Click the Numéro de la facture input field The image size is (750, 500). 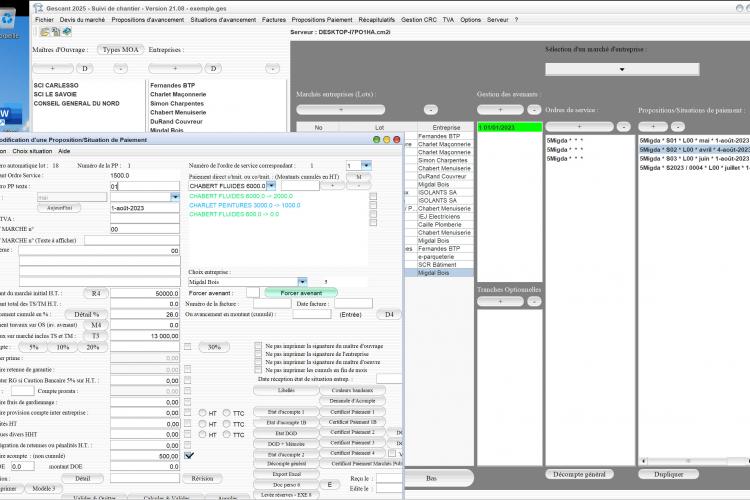(x=272, y=304)
